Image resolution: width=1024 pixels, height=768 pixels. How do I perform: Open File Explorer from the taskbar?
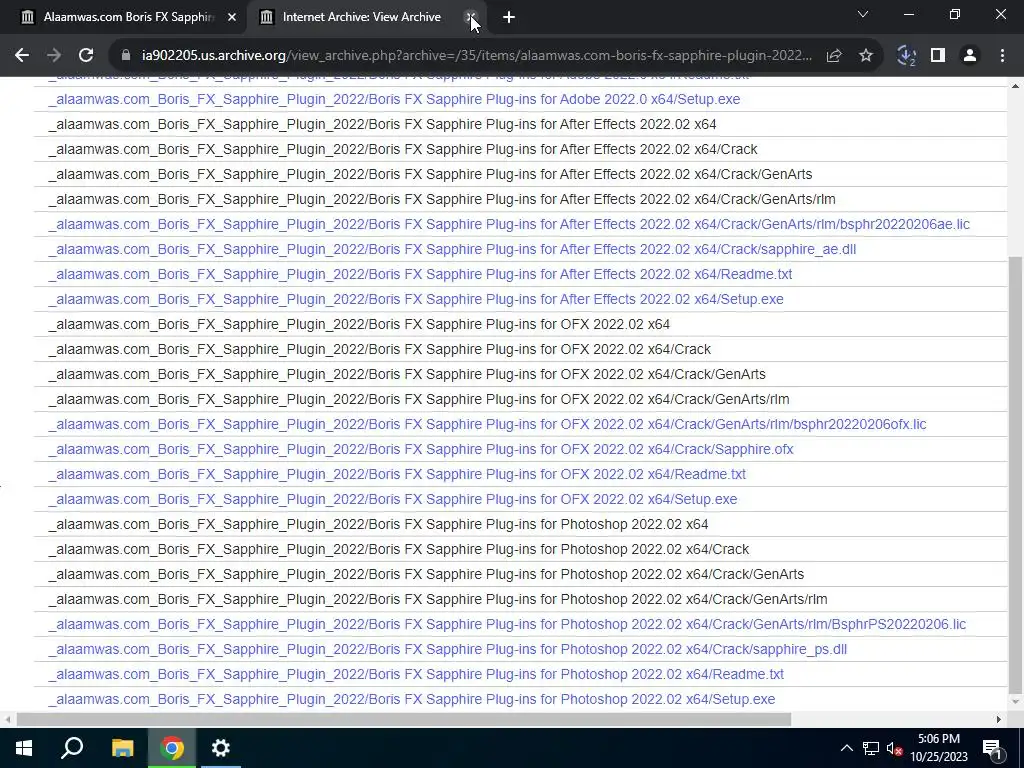click(122, 748)
